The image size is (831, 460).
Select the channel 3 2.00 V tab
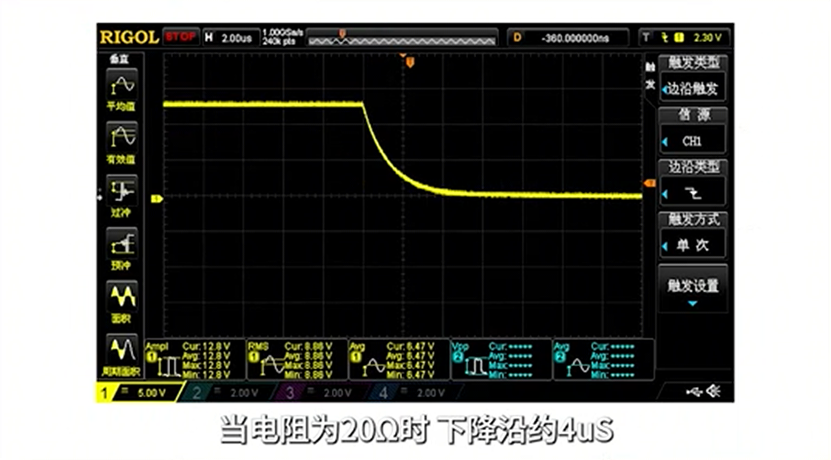323,393
